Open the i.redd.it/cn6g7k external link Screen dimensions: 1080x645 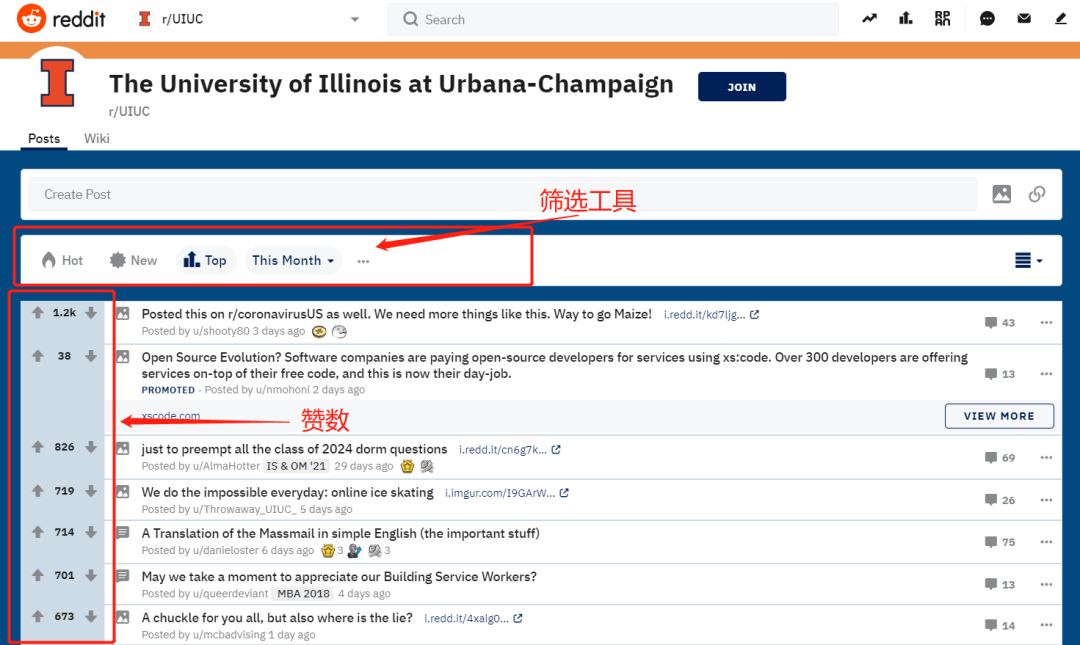pos(510,450)
